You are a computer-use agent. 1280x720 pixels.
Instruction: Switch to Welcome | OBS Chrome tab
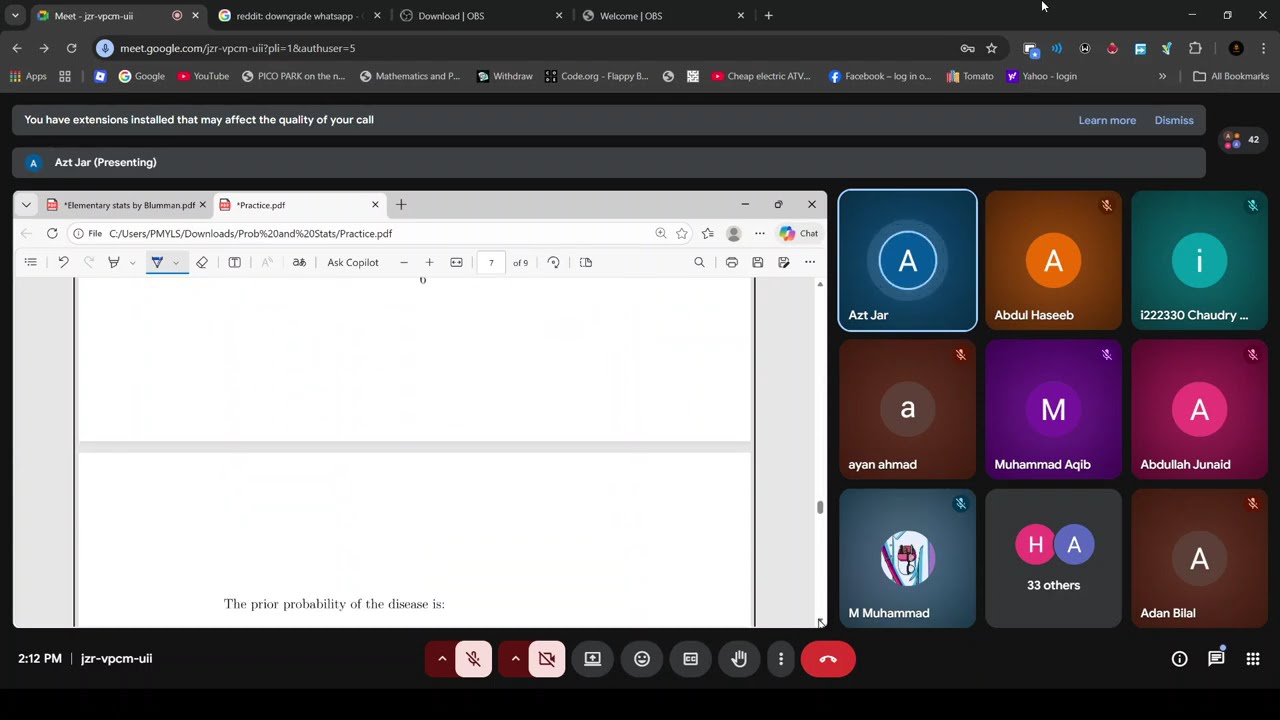tap(662, 16)
